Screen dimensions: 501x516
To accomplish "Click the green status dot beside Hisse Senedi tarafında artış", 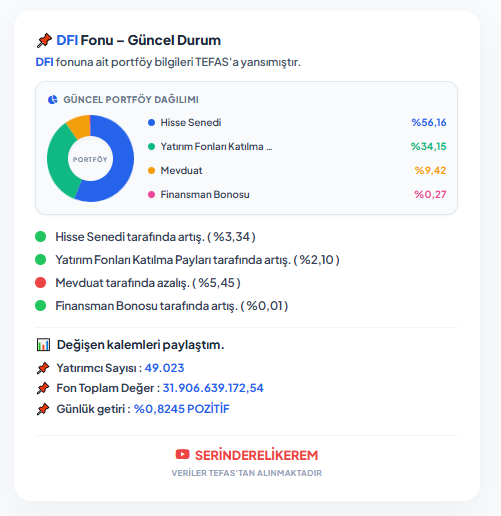I will coord(41,237).
